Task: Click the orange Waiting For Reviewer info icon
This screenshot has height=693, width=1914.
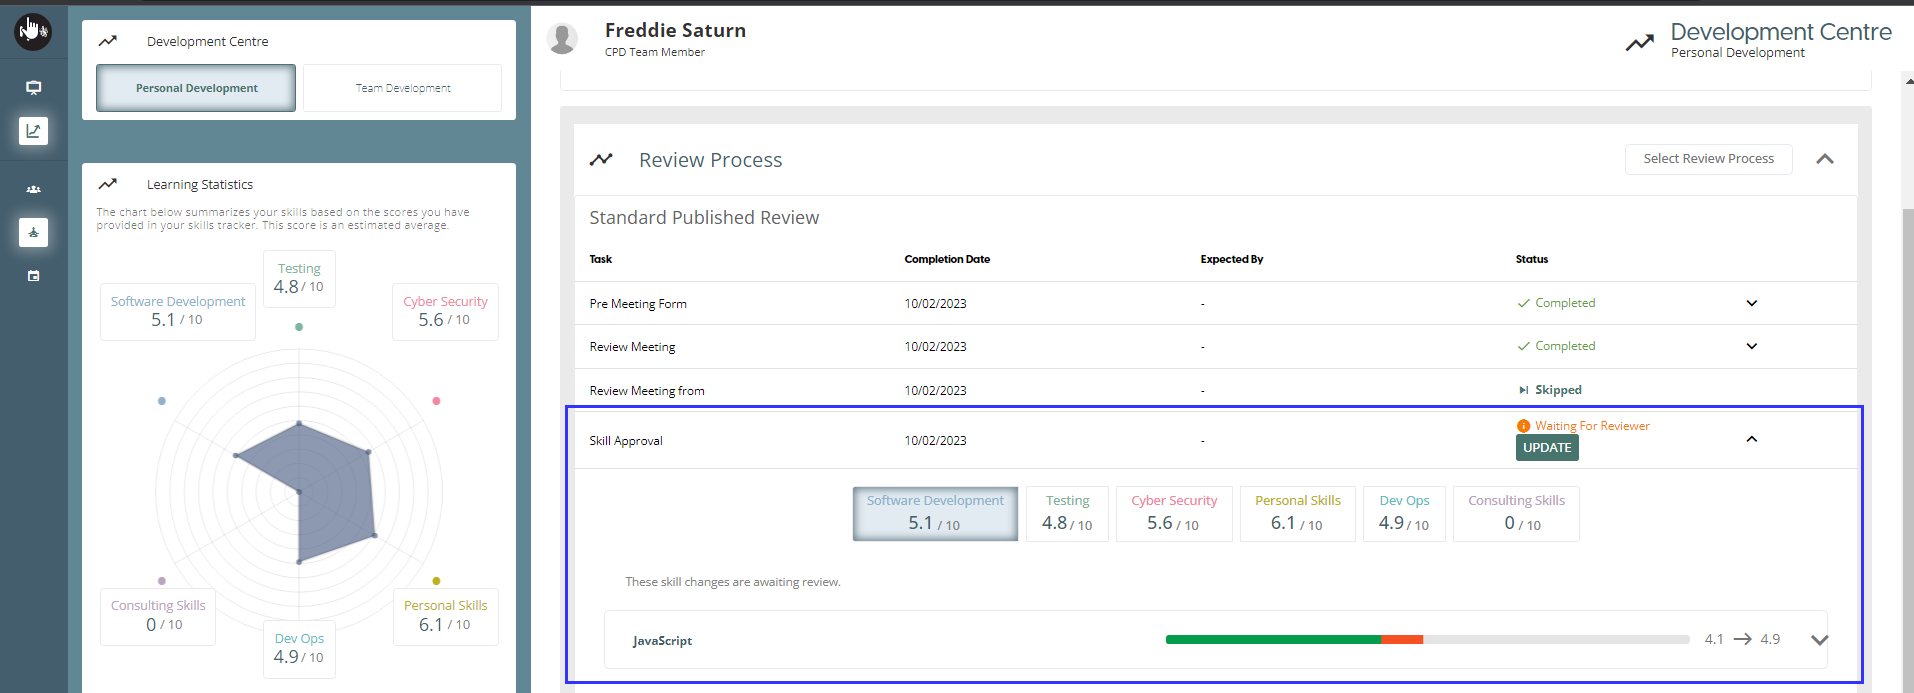Action: pyautogui.click(x=1523, y=426)
